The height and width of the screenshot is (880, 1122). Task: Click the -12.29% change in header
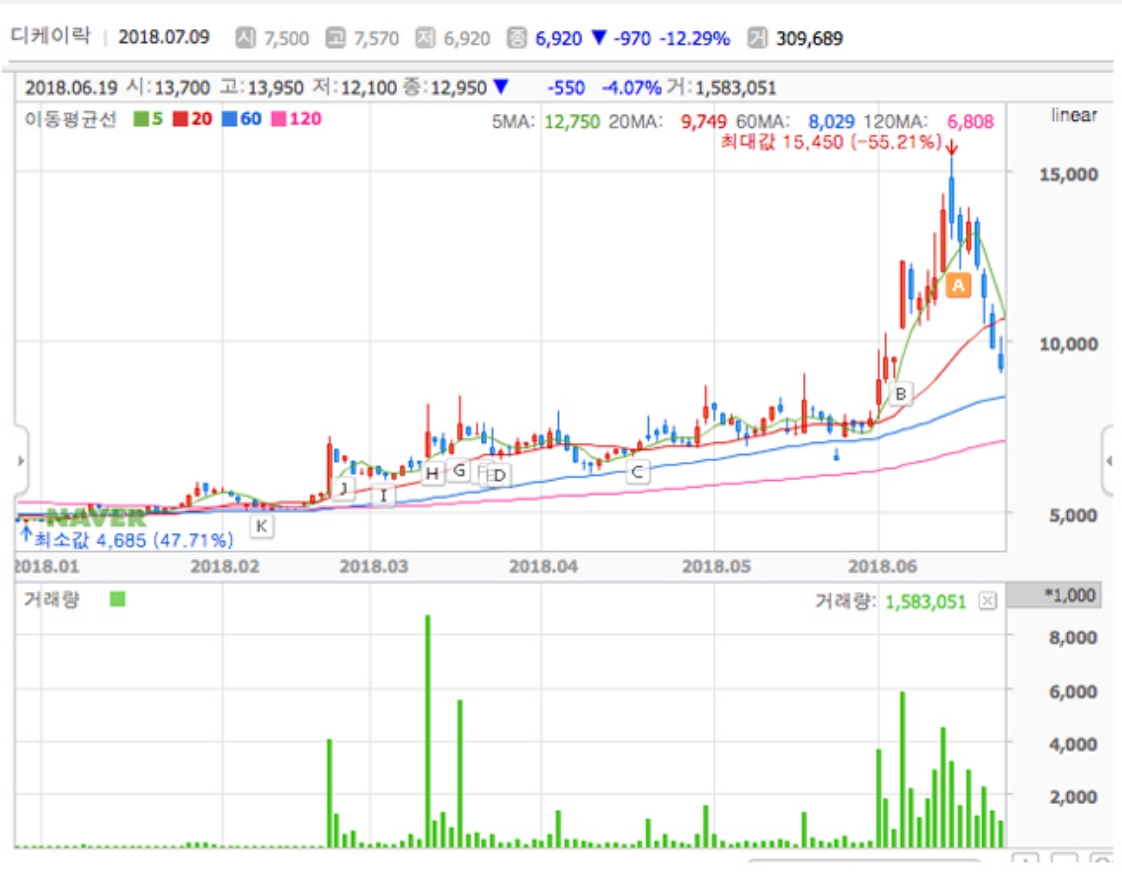tap(694, 38)
